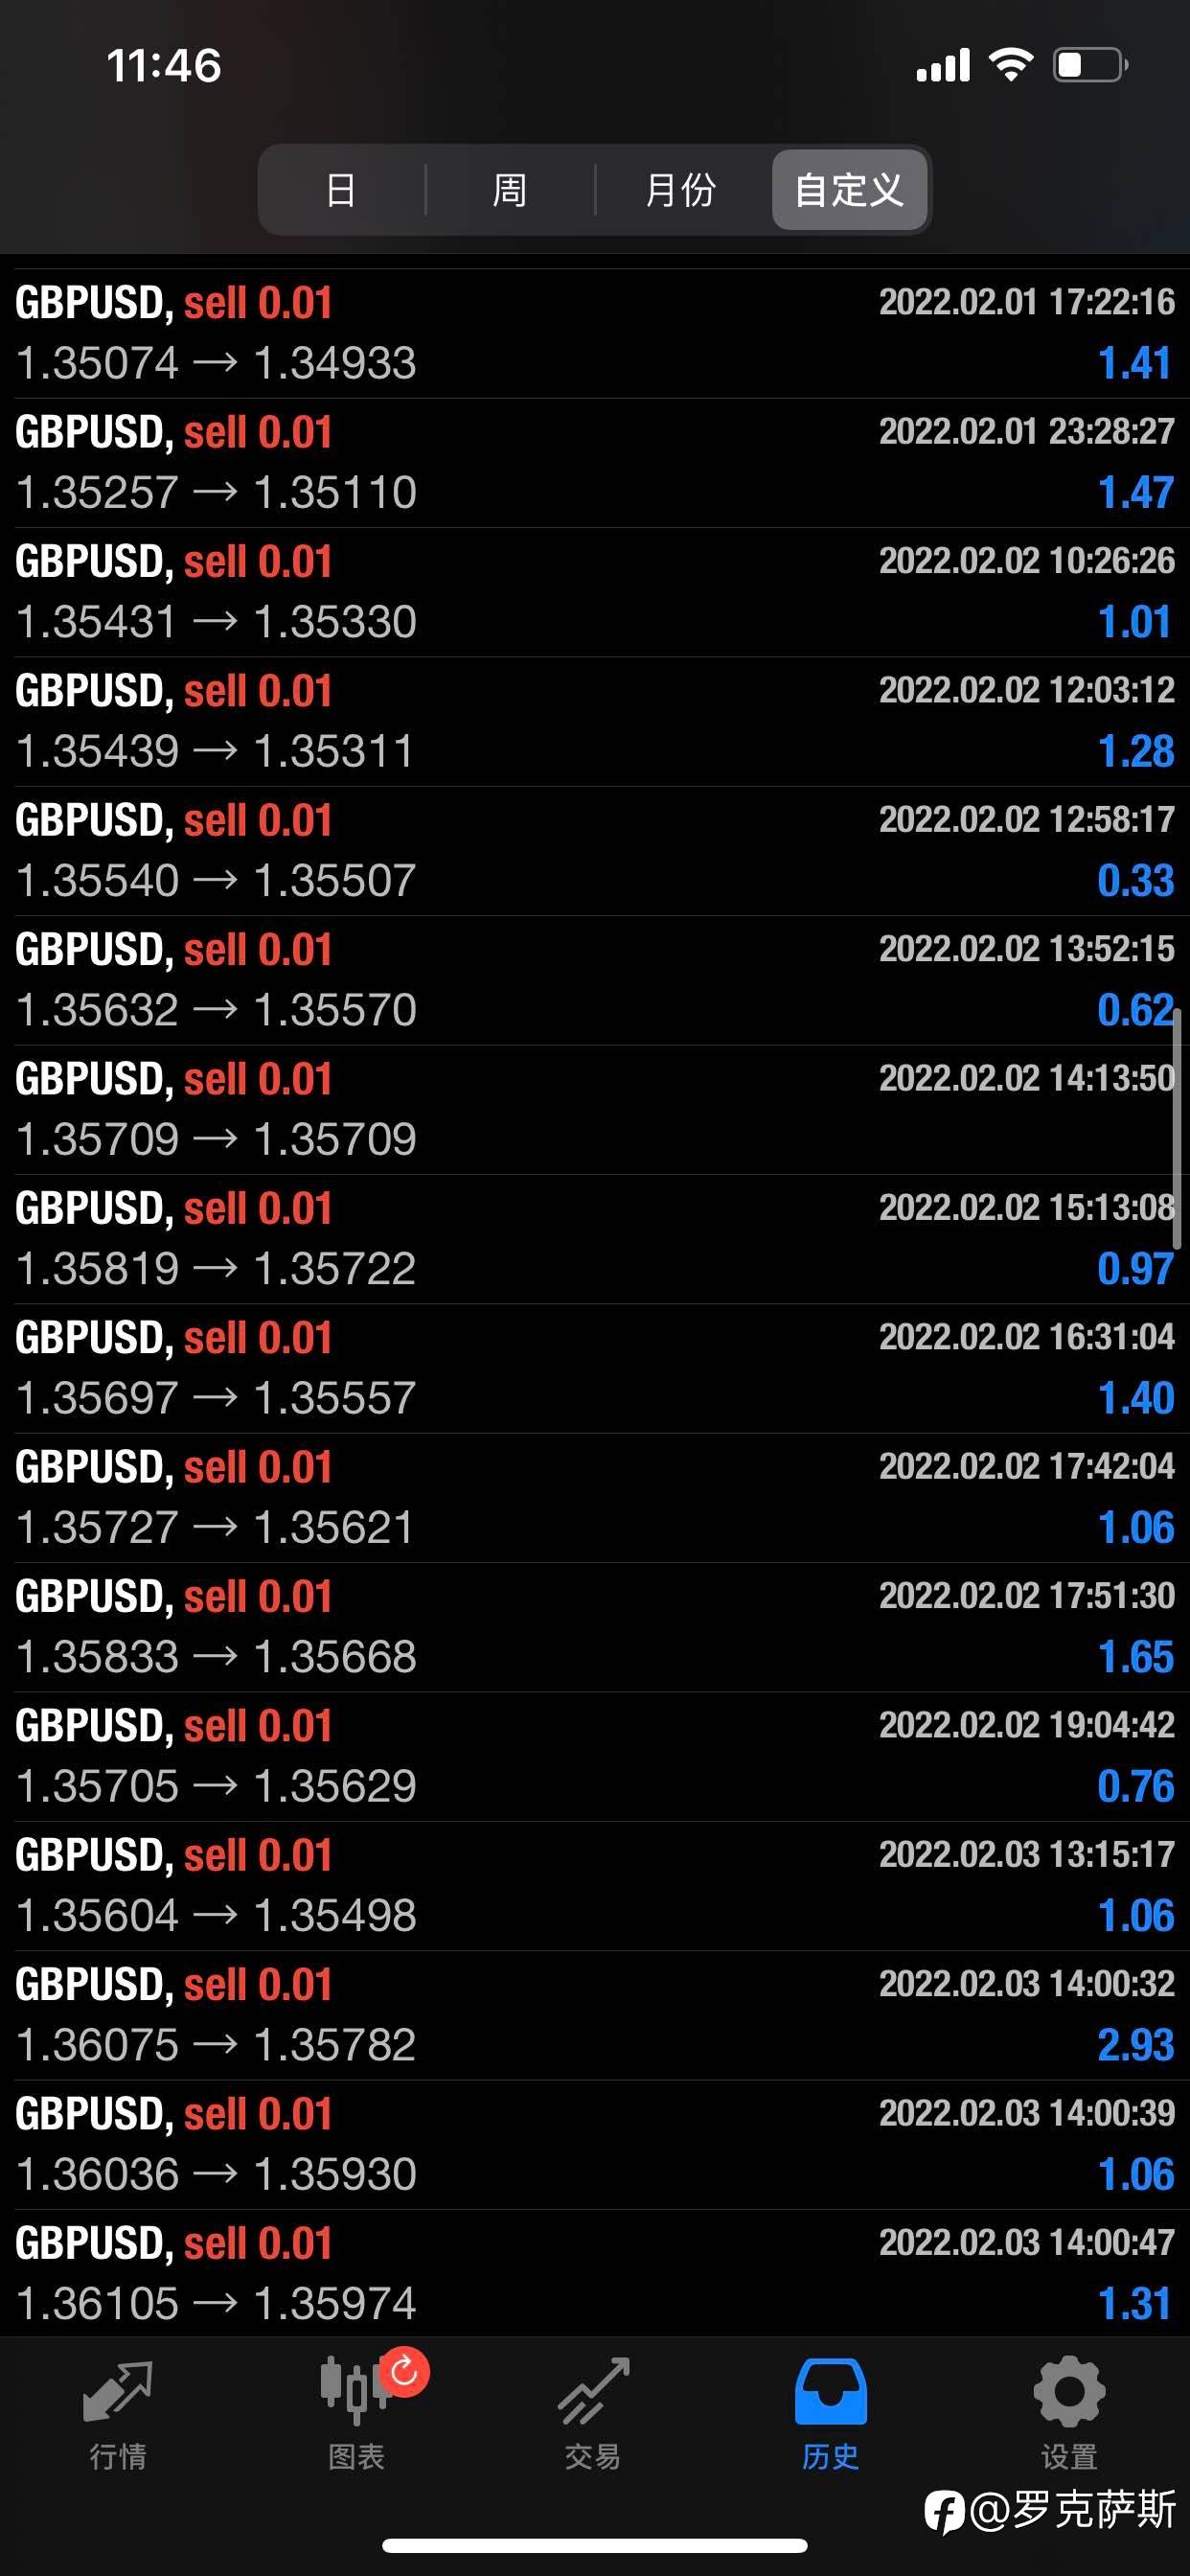The height and width of the screenshot is (2576, 1190).
Task: Select the 自定义 custom period tab
Action: [849, 190]
